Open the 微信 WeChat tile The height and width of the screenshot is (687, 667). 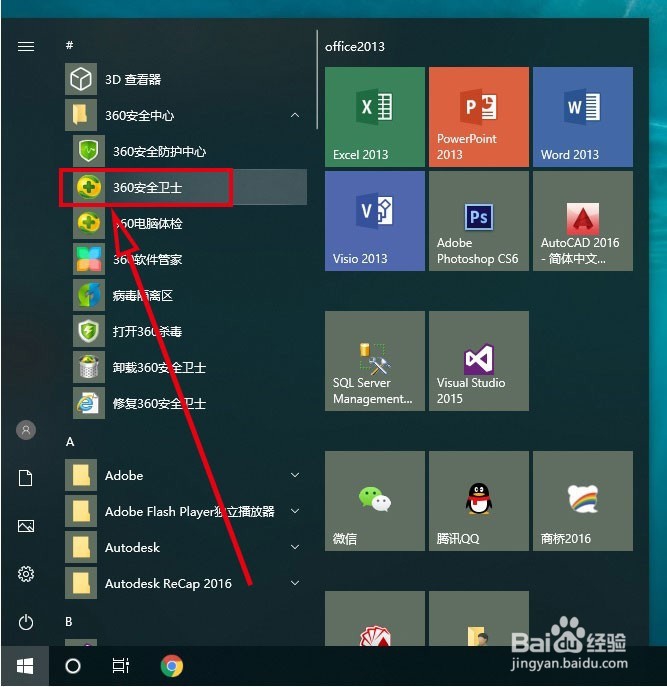[x=375, y=501]
